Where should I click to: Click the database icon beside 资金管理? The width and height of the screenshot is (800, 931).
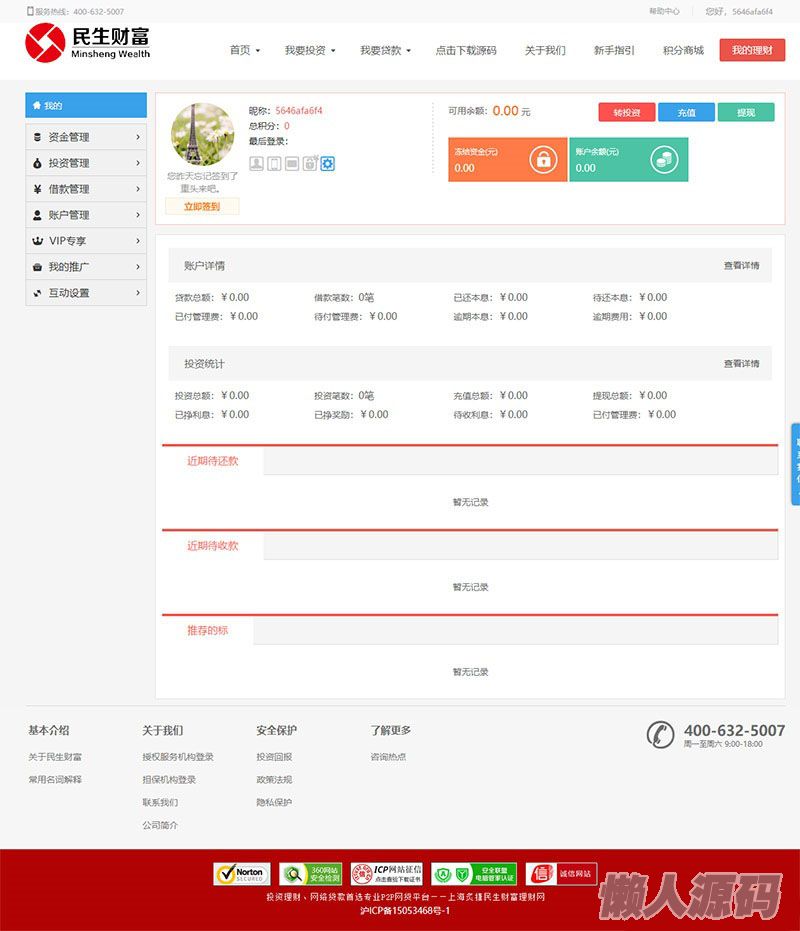(37, 137)
